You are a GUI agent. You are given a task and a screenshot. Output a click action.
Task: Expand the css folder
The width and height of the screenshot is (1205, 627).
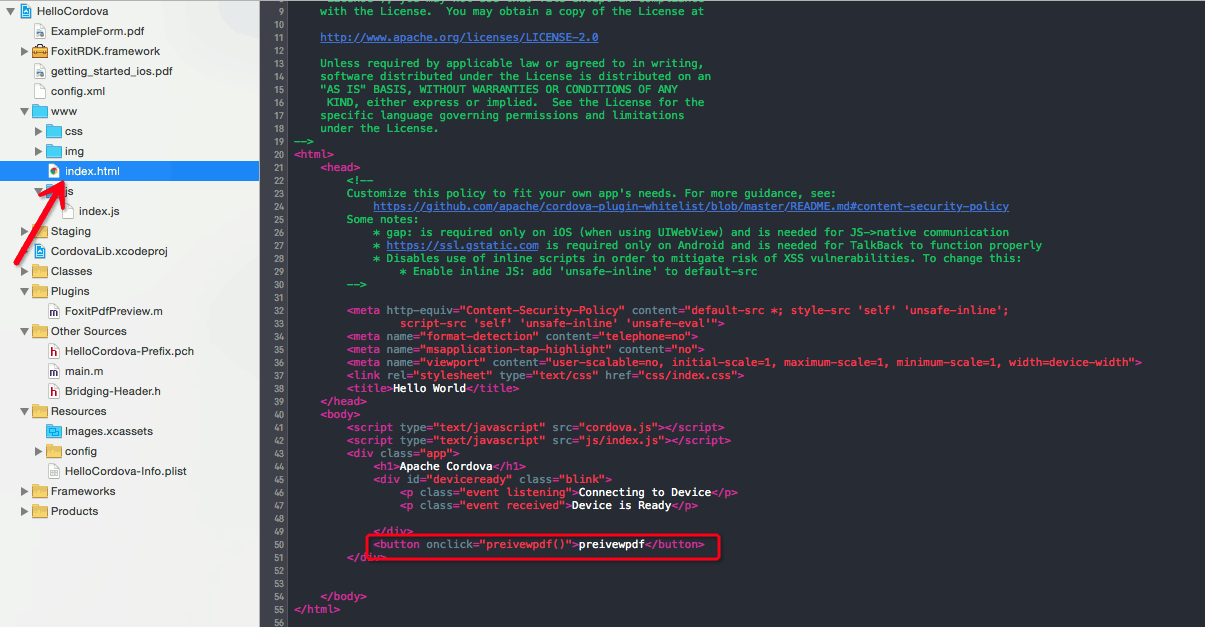[x=39, y=131]
